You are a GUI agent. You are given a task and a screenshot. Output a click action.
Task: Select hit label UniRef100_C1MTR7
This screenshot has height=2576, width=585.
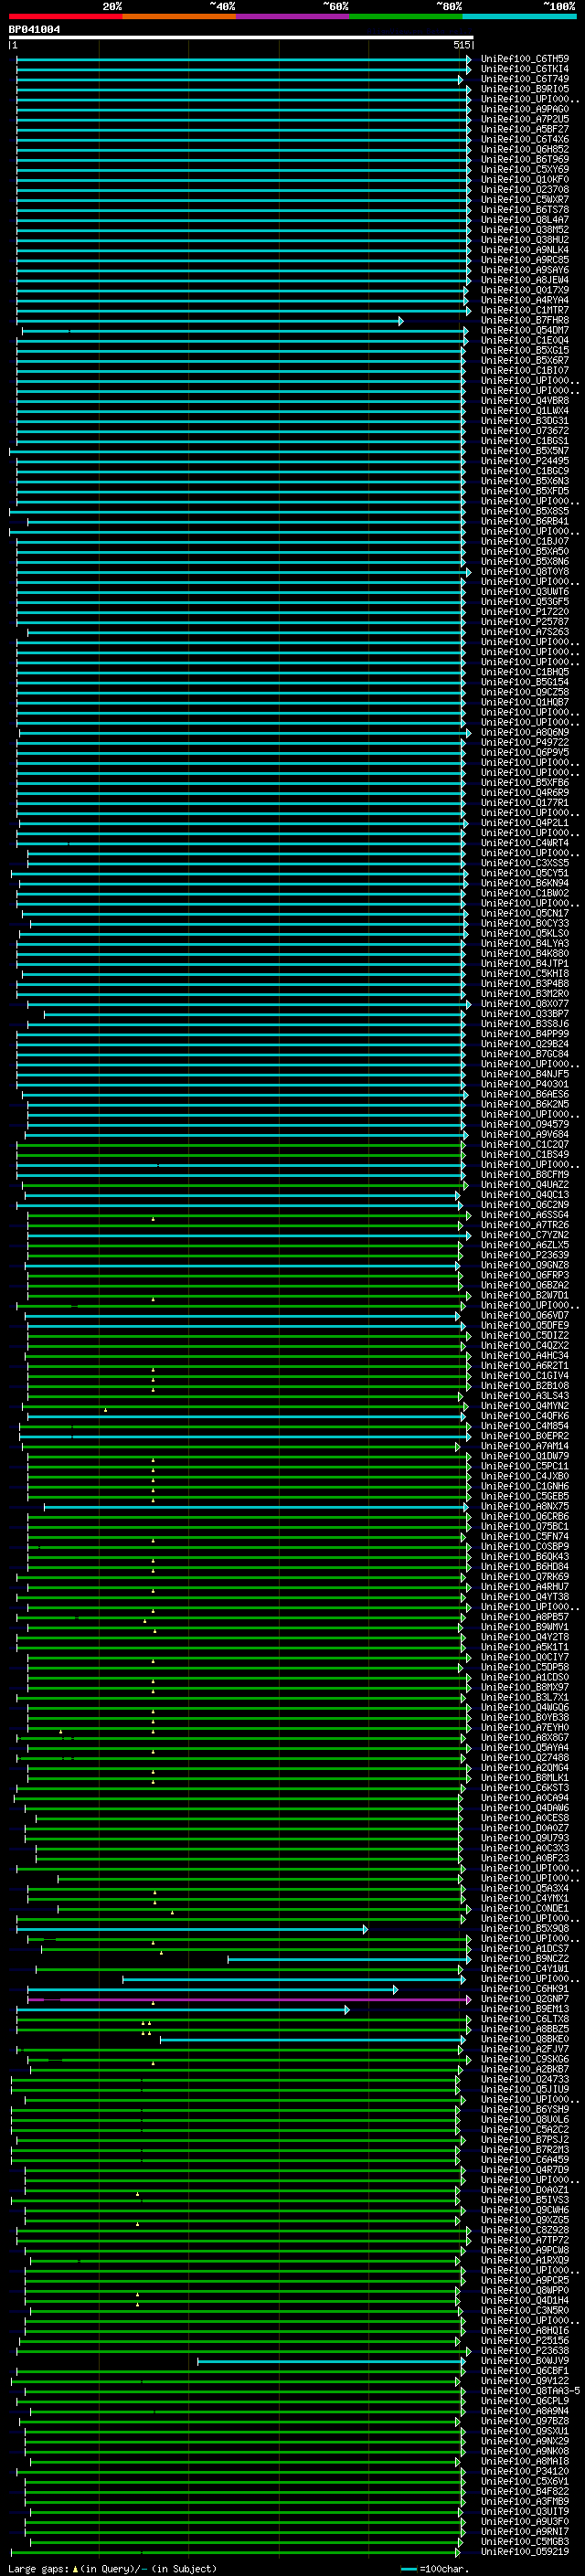(x=525, y=310)
